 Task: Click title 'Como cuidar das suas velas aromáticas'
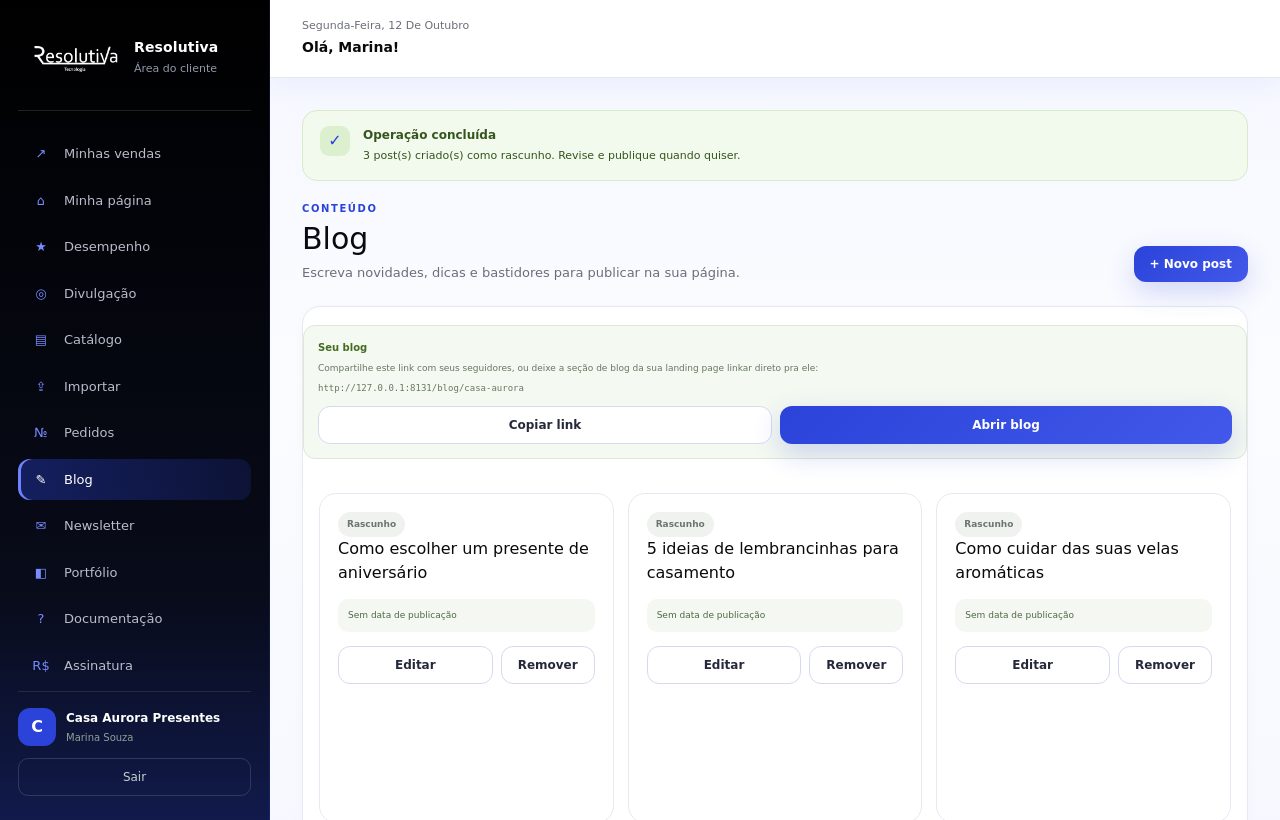point(1067,561)
